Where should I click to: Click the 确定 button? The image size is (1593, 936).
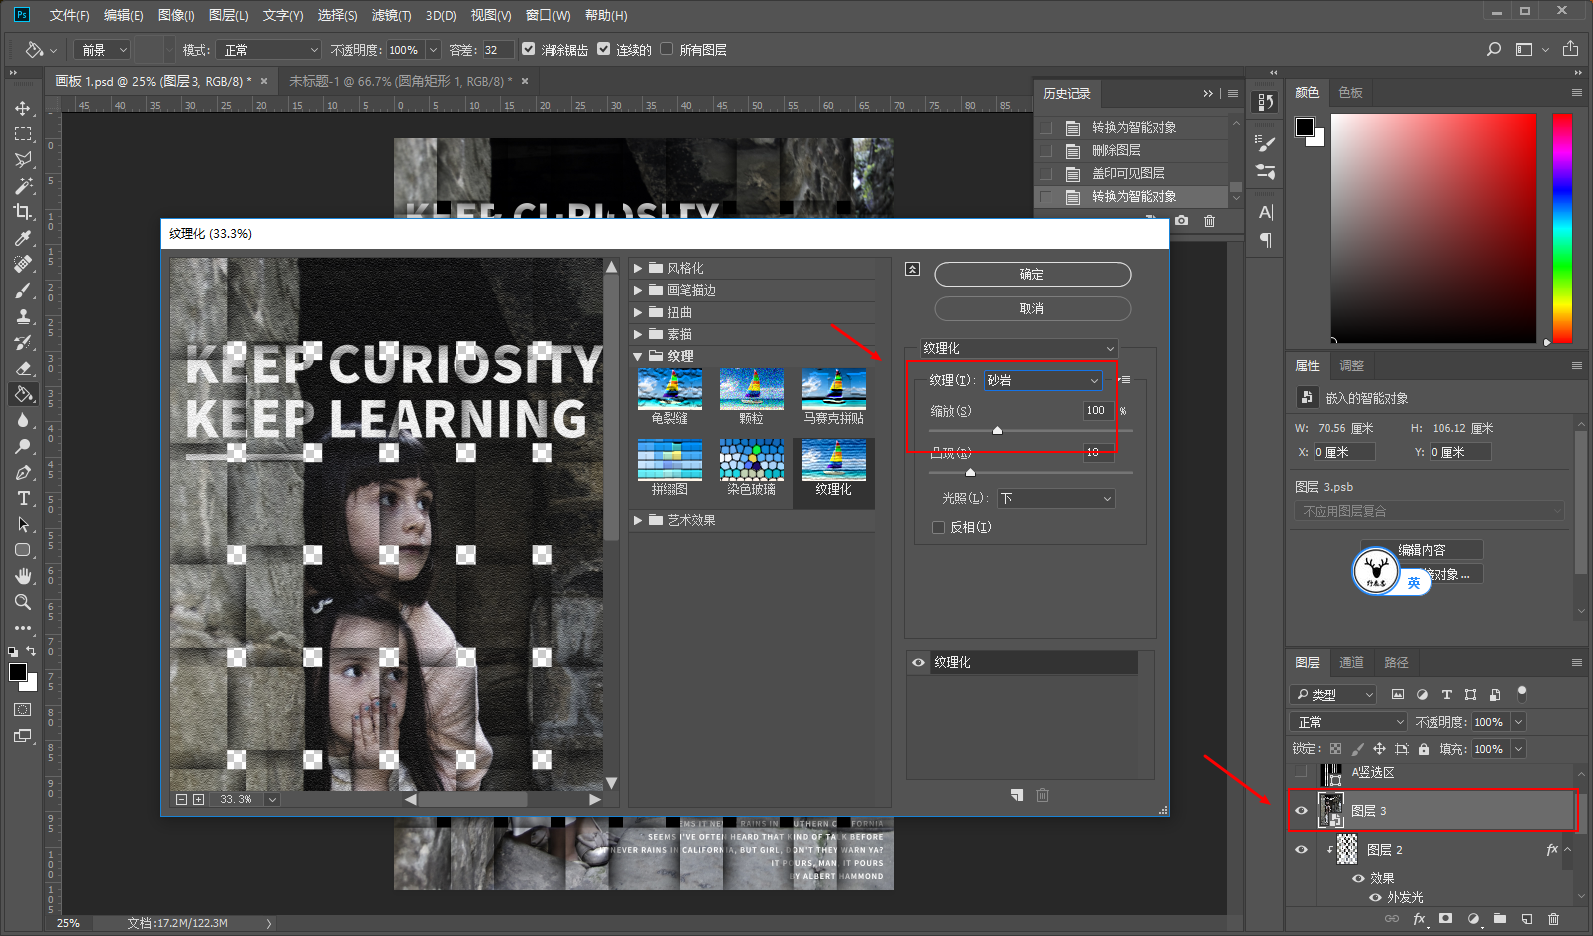1032,274
